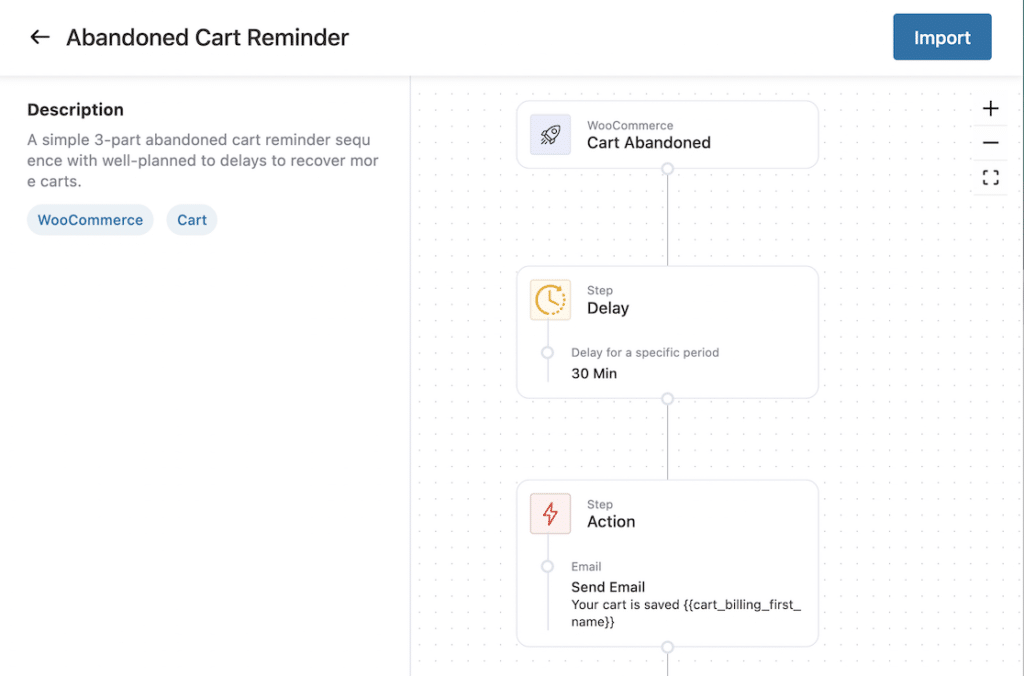
Task: Click the 30 Min delay value
Action: (594, 374)
